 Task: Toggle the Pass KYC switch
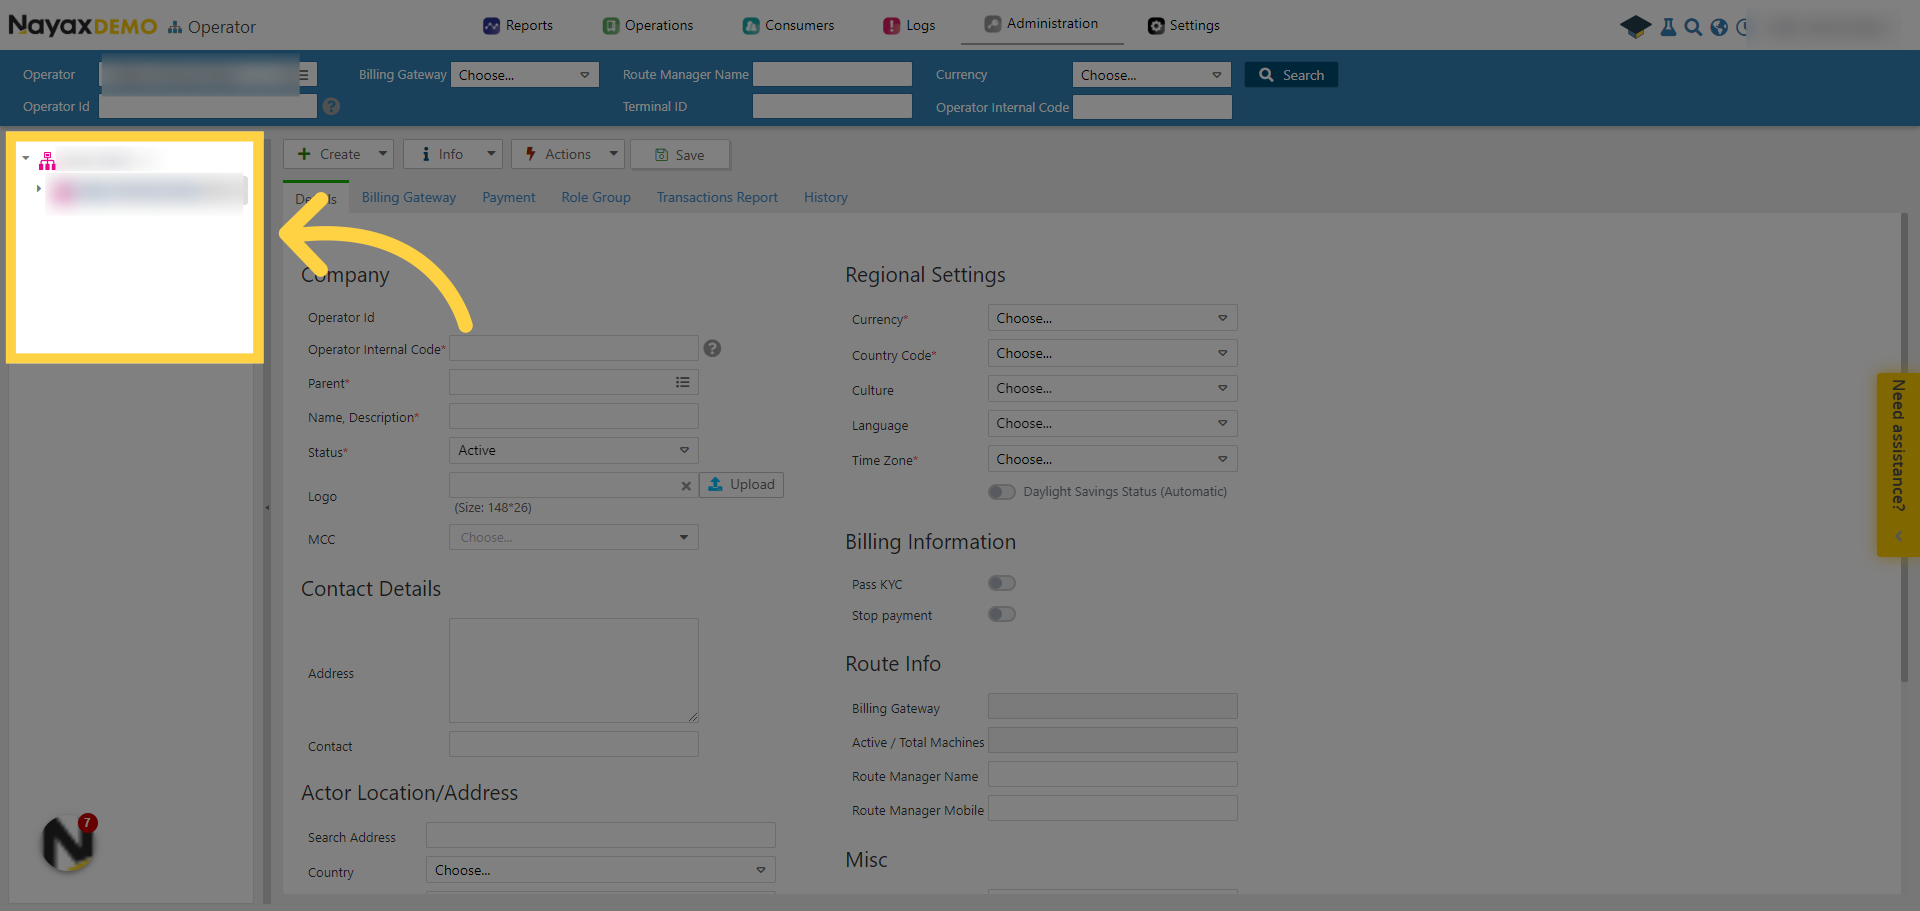(x=1002, y=584)
